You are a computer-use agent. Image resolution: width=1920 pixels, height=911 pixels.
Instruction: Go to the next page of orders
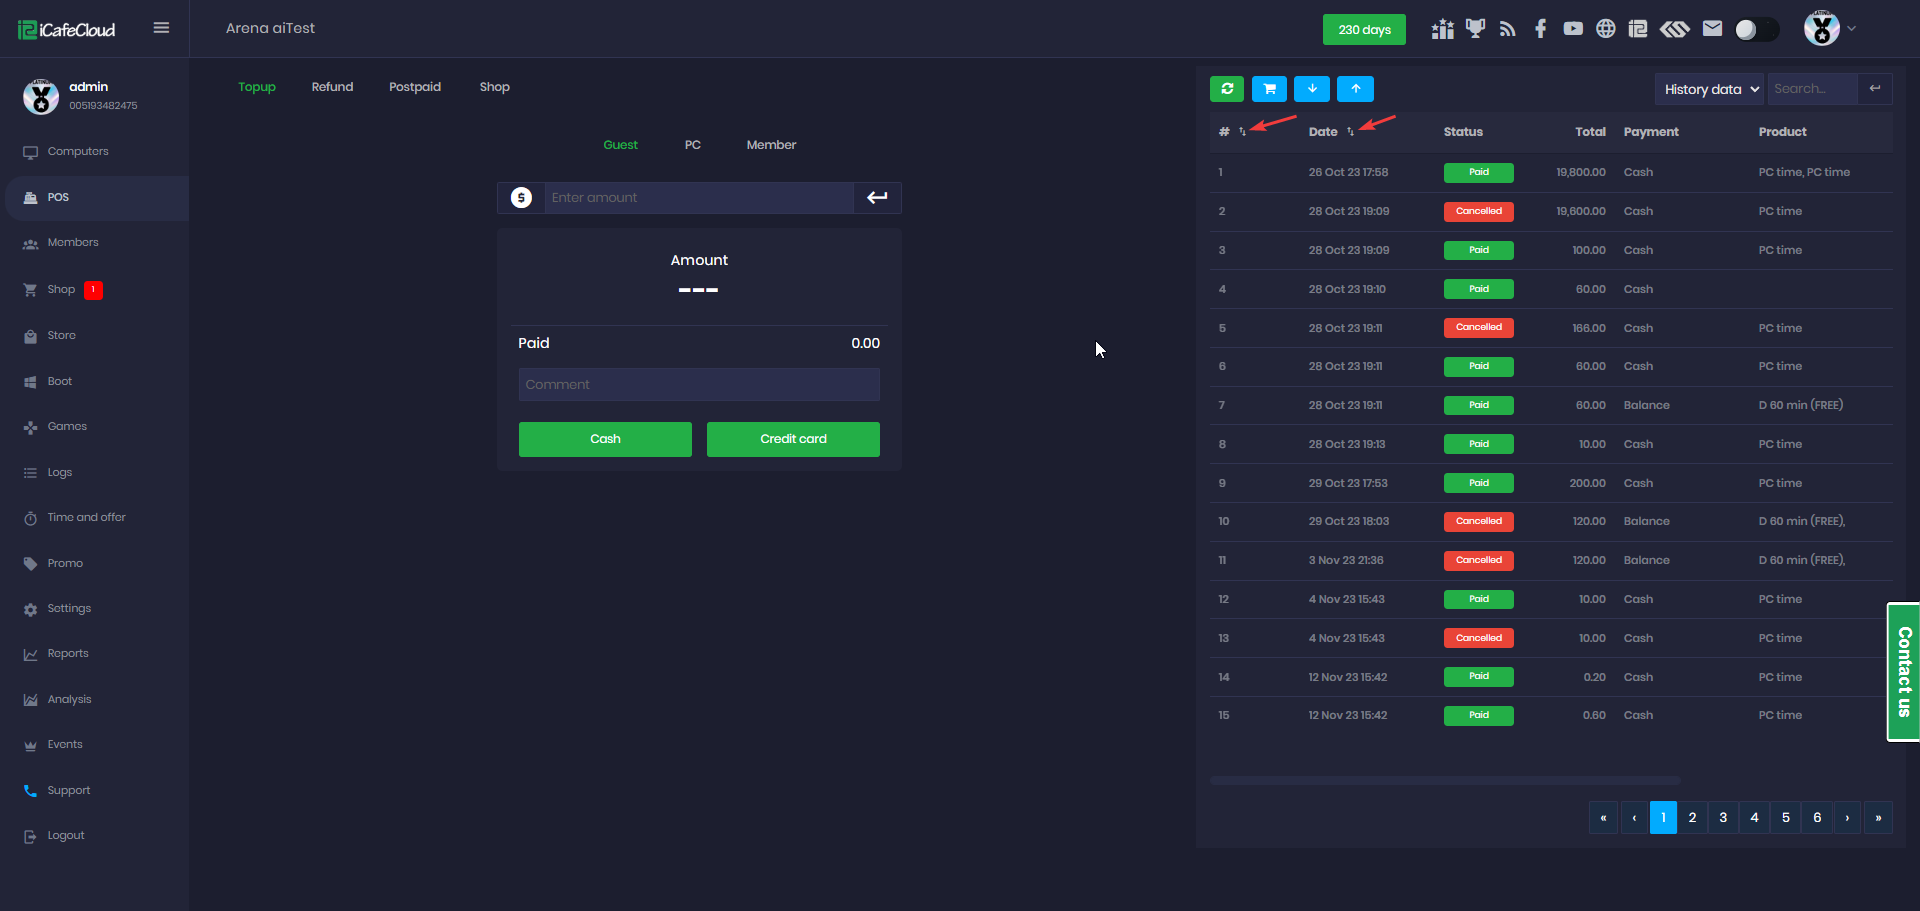[x=1847, y=818]
